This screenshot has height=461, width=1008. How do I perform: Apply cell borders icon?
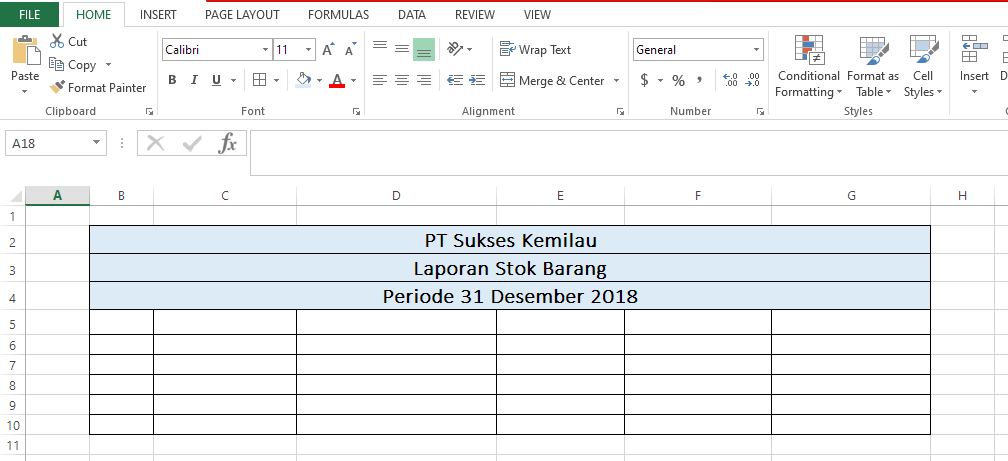point(259,80)
